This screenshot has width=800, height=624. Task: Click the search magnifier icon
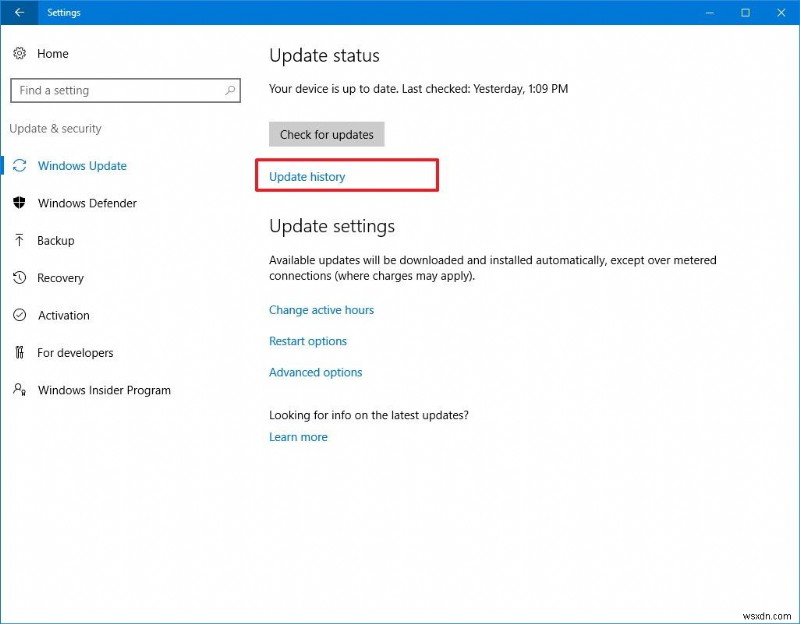point(229,90)
